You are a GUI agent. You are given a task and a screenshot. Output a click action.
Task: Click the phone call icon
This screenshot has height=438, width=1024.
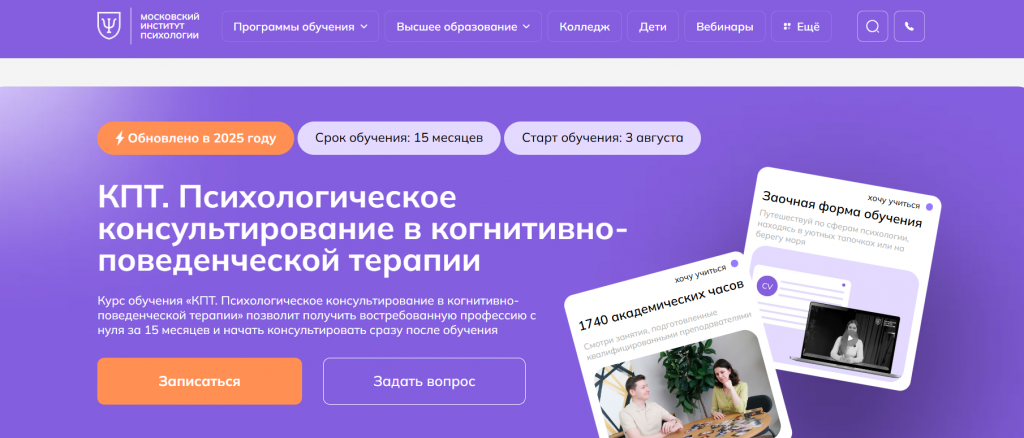pyautogui.click(x=909, y=27)
